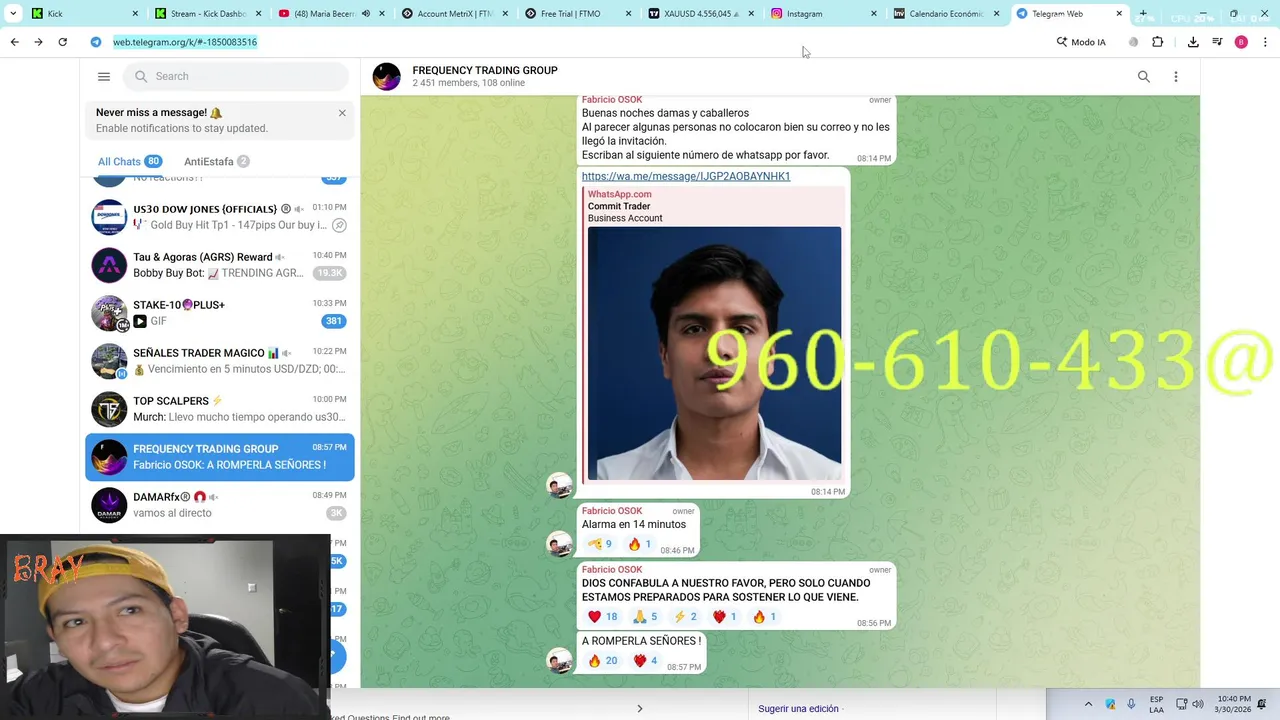1280x720 pixels.
Task: Switch to Stream - Kick Dashboard tab
Action: [209, 14]
